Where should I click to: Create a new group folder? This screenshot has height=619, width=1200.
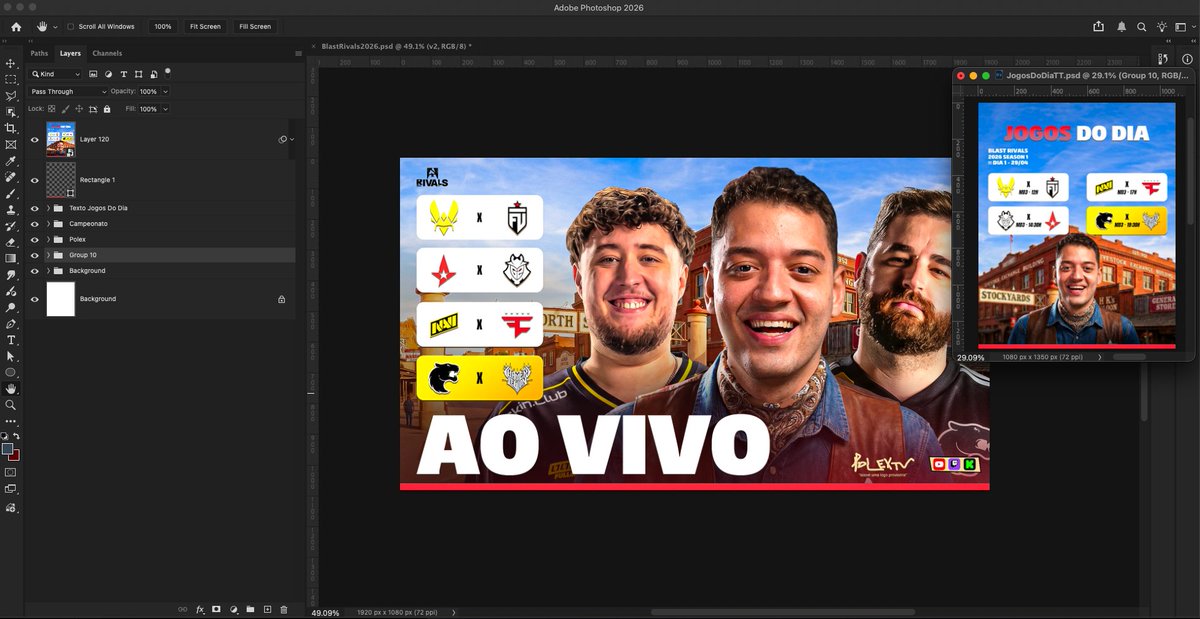coord(250,609)
